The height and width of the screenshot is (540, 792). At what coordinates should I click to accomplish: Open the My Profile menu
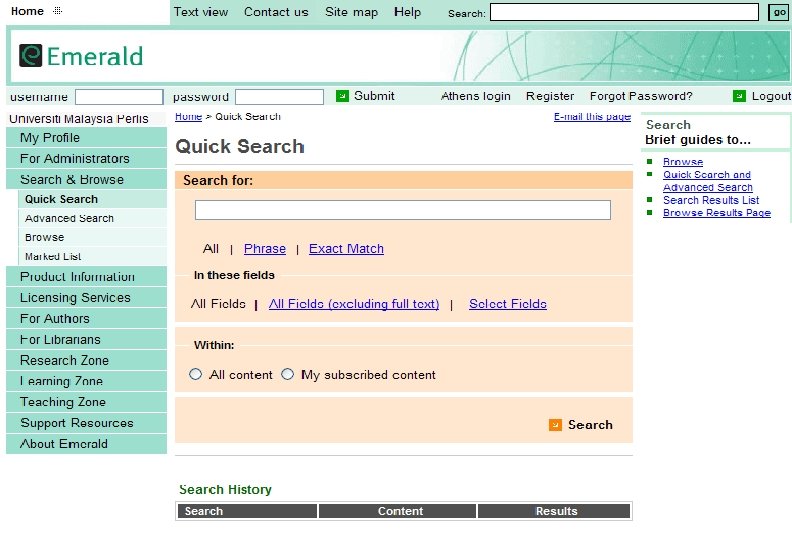(x=86, y=137)
